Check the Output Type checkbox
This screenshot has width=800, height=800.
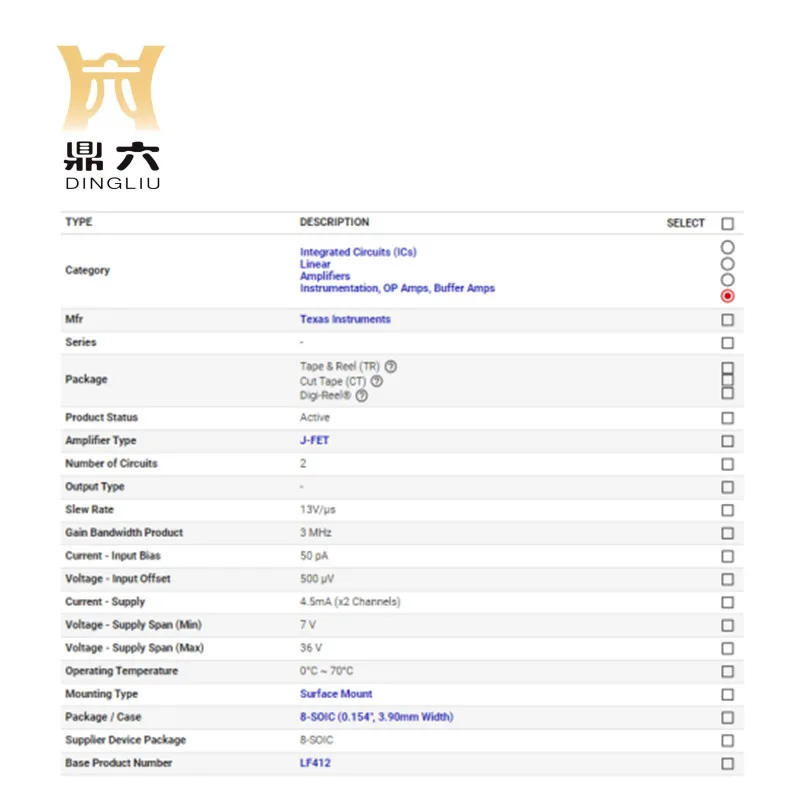point(728,487)
